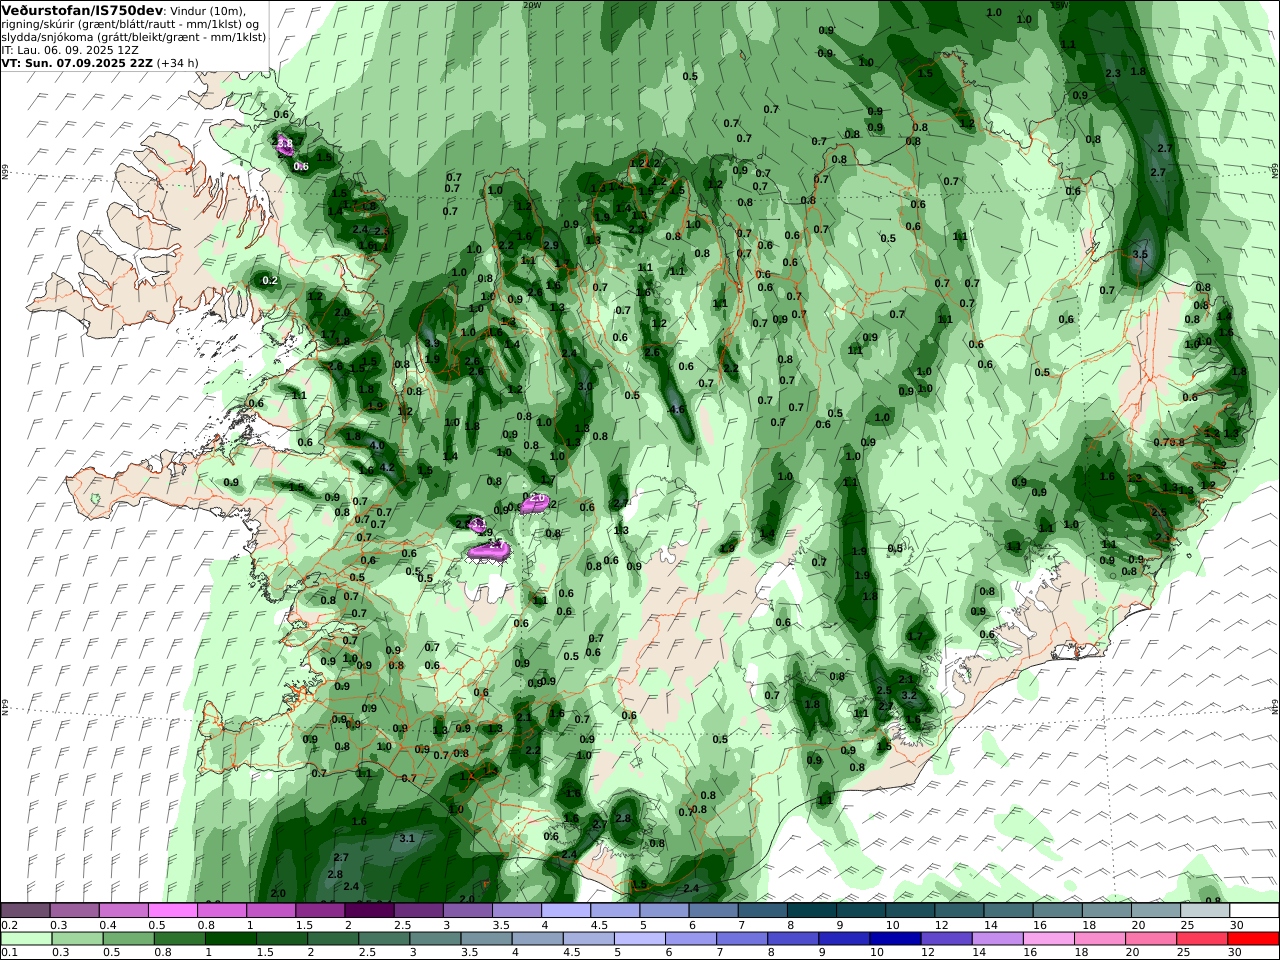Click the 3.8 value inside the purple snow patch
This screenshot has height=960, width=1280.
(x=285, y=144)
